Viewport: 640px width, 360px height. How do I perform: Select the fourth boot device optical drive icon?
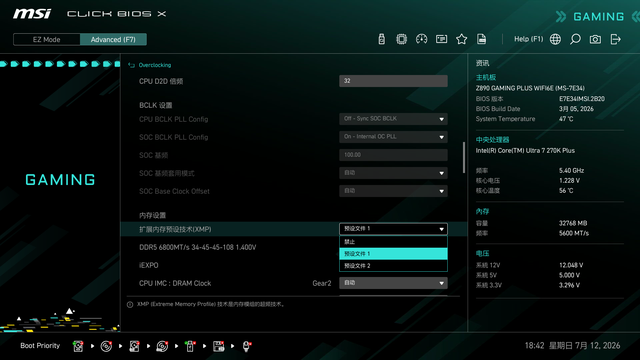point(162,346)
